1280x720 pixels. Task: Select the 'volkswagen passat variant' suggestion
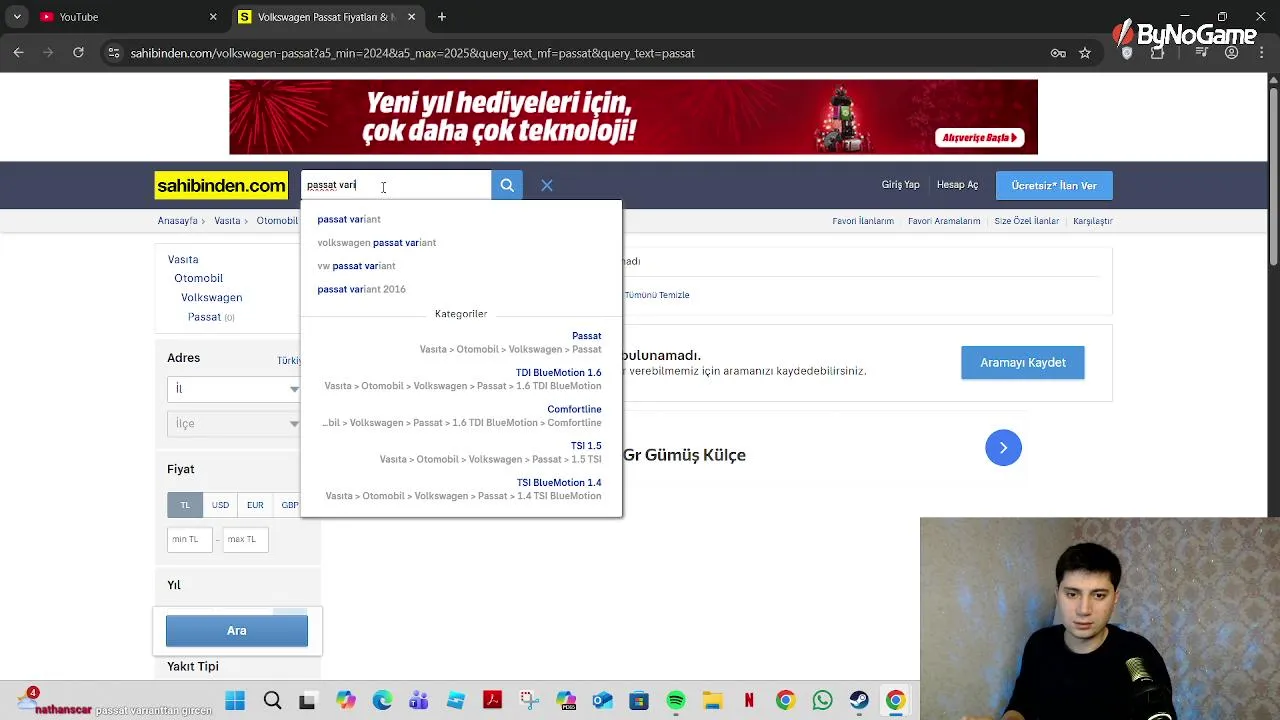[x=377, y=242]
